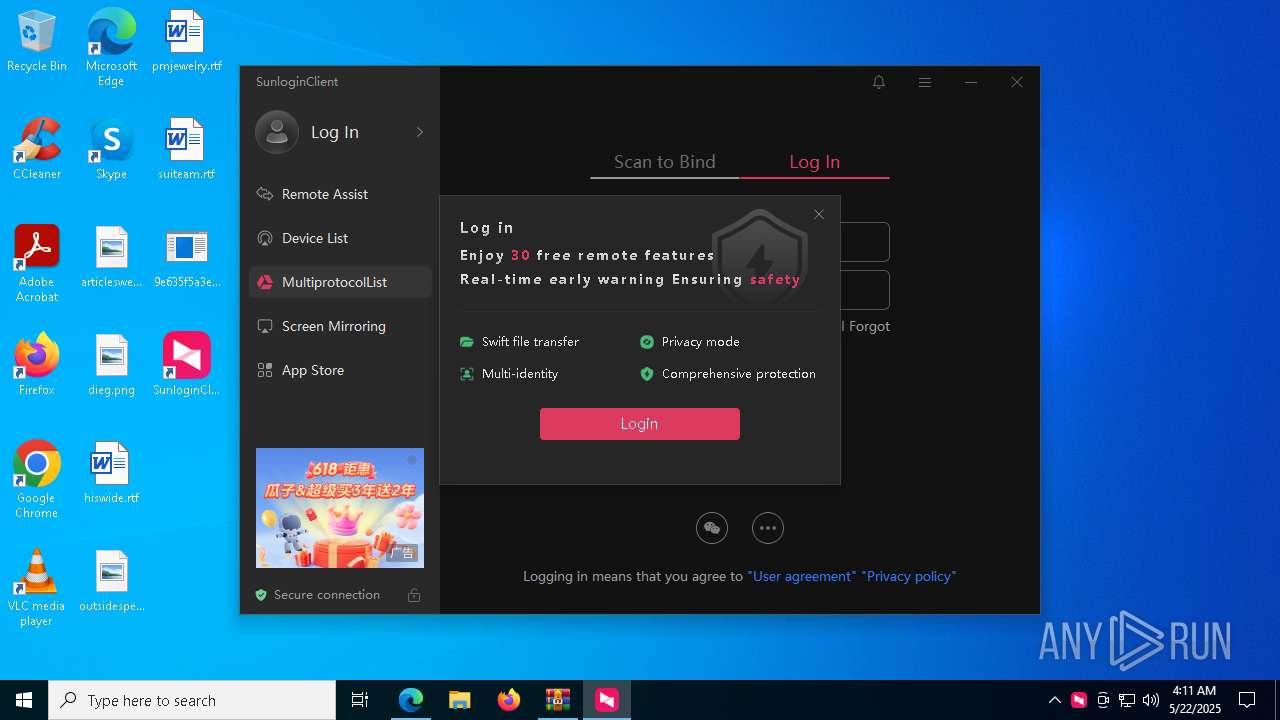Screen dimensions: 1280x720
Task: Select the dieg.png desktop file
Action: [x=111, y=366]
